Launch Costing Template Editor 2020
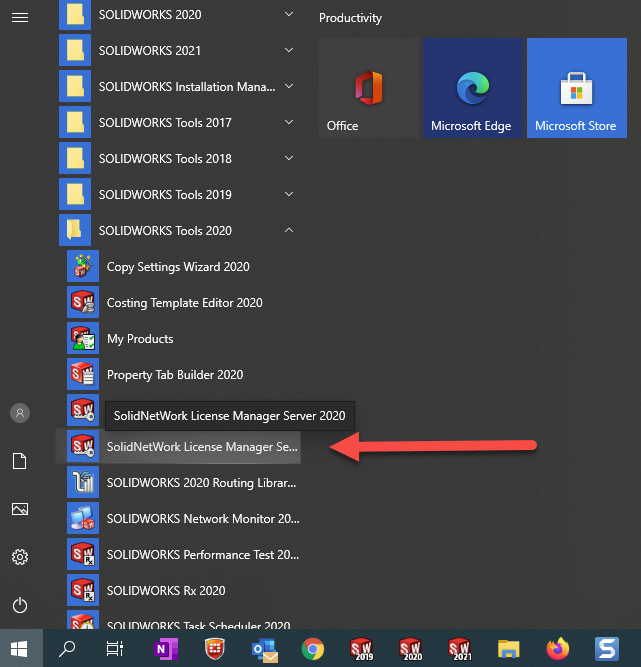The width and height of the screenshot is (641, 667). pos(184,303)
